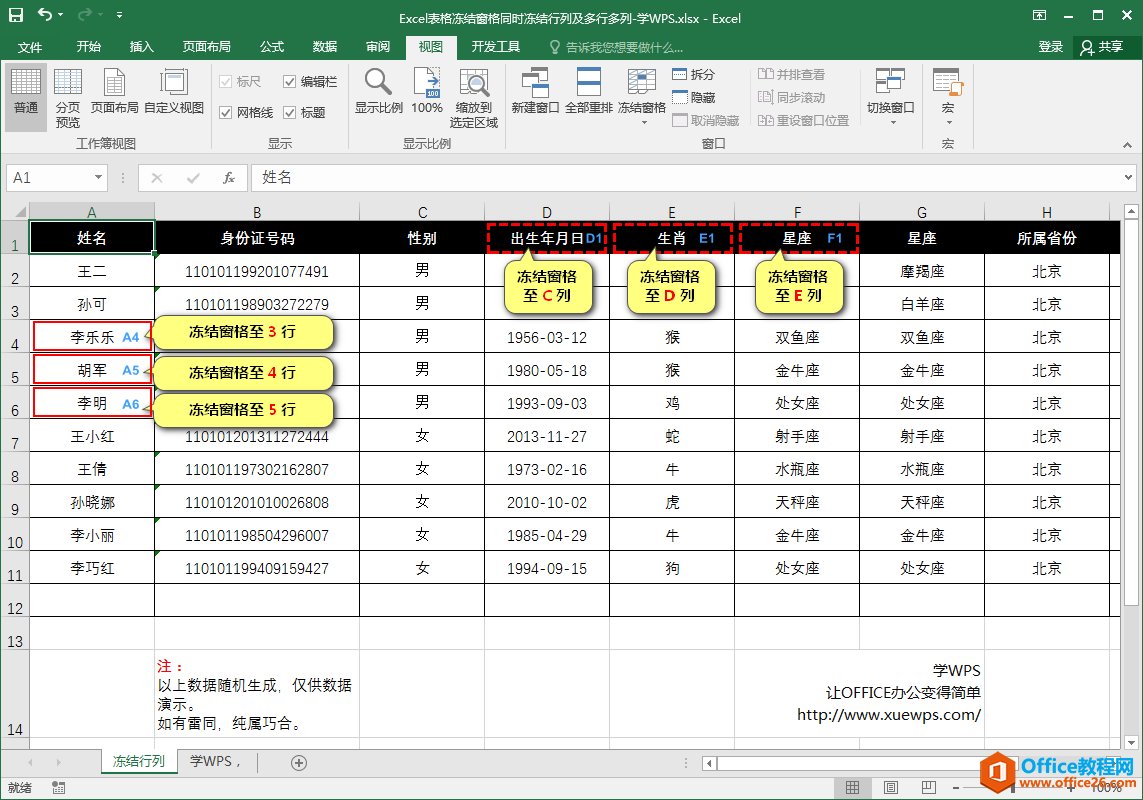Screen dimensions: 1143x800
Task: Click zoom out minus button in status bar
Action: (956, 788)
